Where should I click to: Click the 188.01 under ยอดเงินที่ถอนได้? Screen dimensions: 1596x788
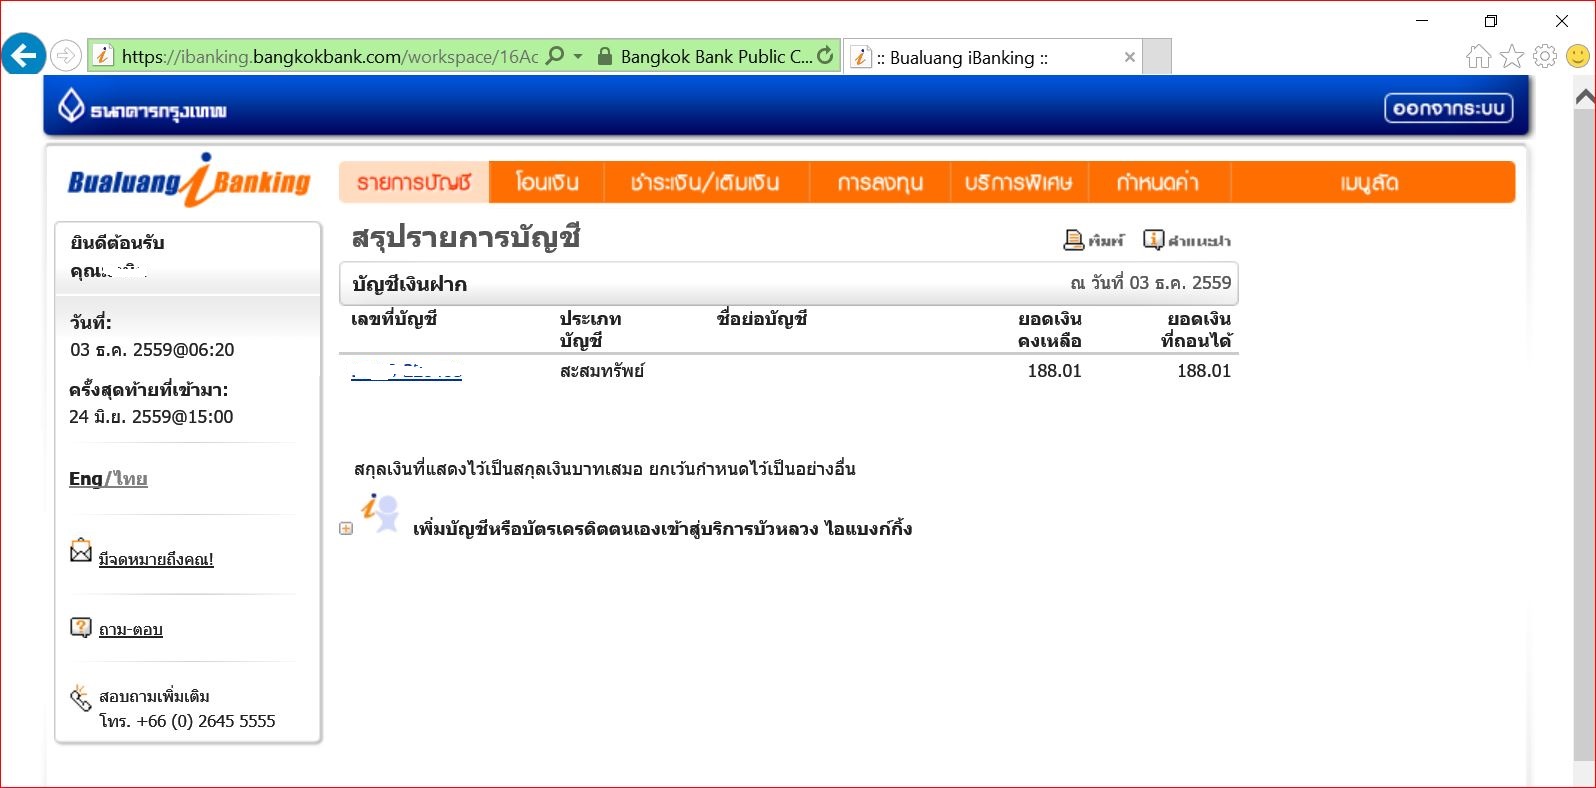(x=1204, y=371)
